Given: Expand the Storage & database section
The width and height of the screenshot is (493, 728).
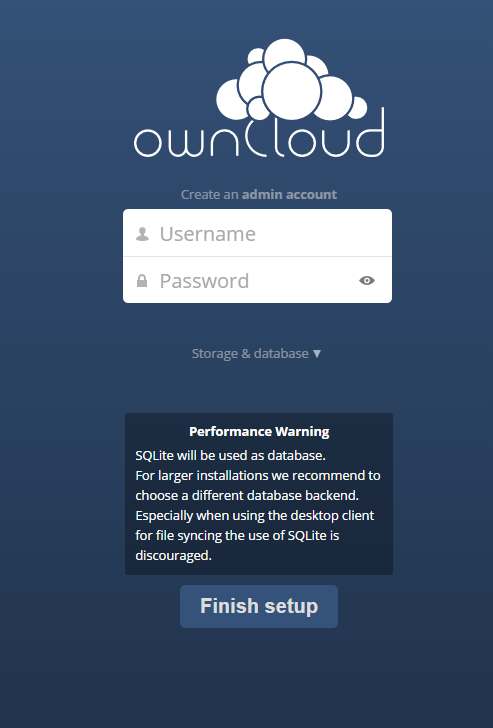Looking at the screenshot, I should coord(256,354).
